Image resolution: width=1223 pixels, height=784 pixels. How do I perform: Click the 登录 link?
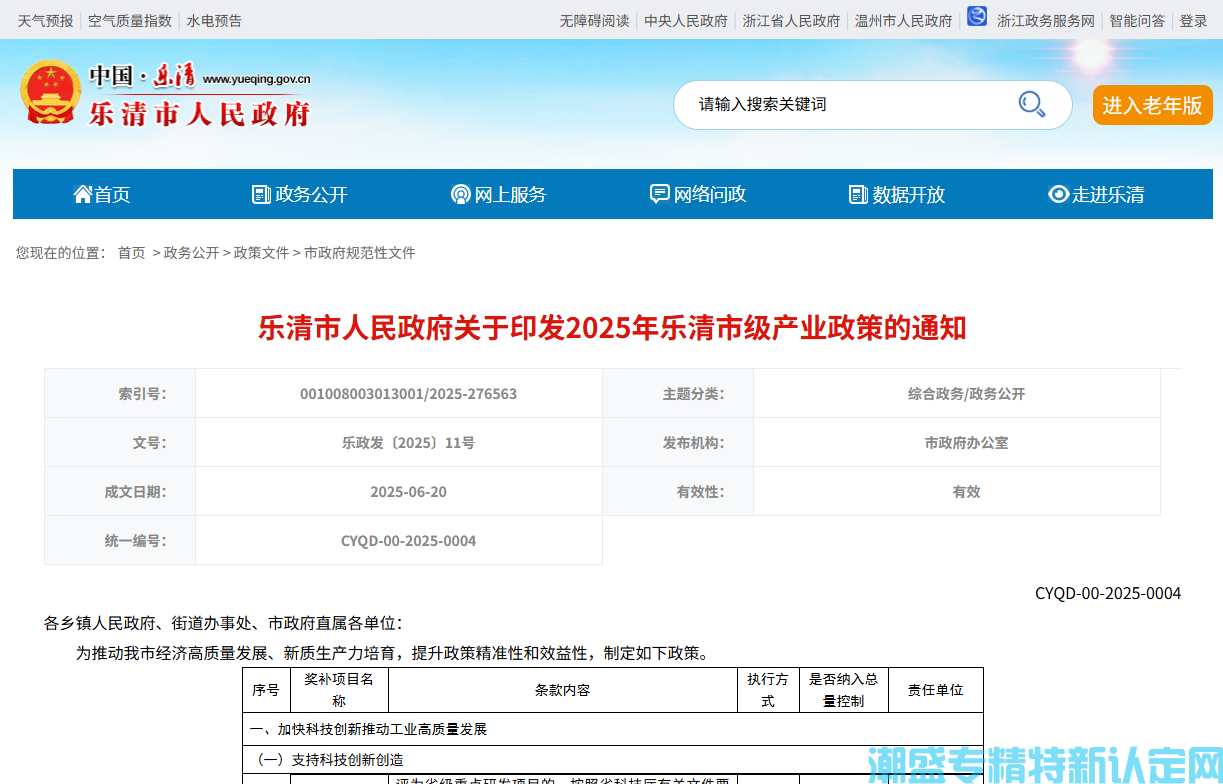tap(1193, 20)
